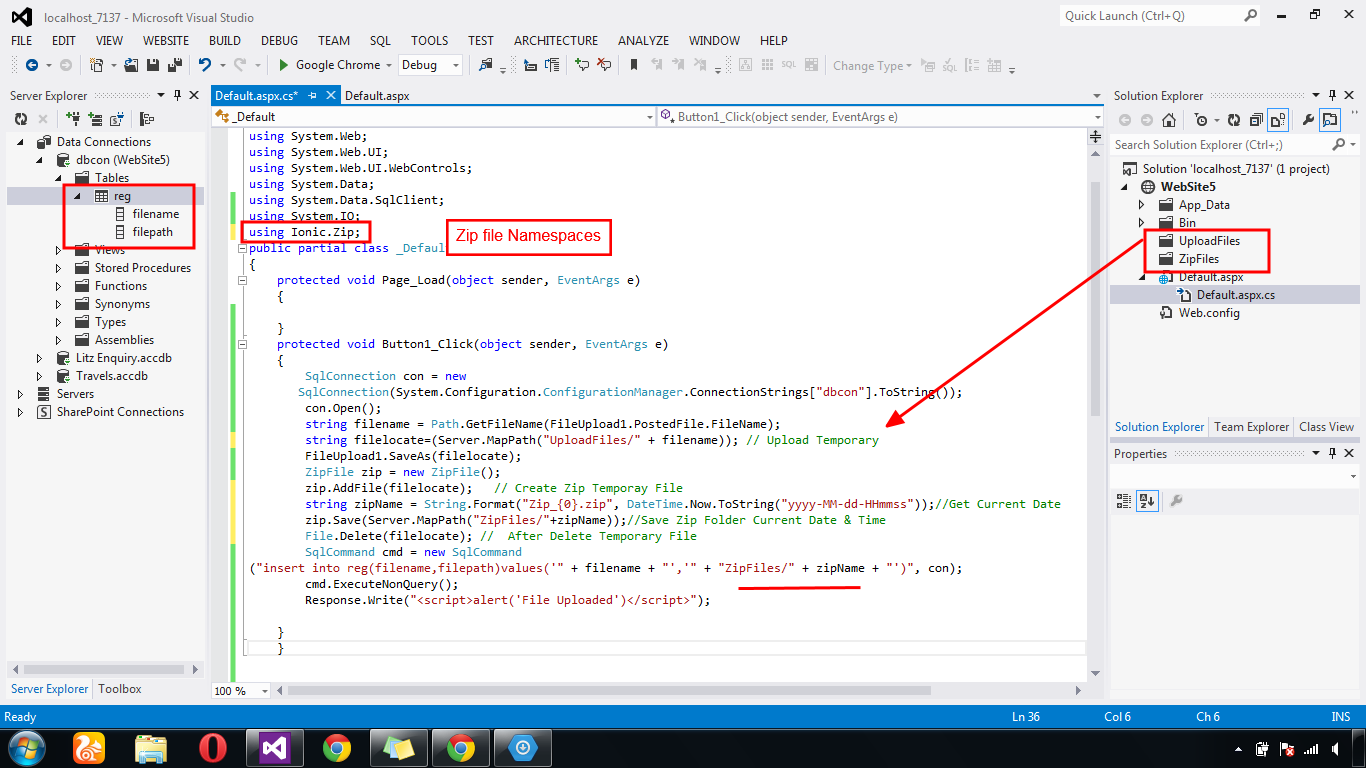Select SharePoint Connections in Server Explorer

(120, 412)
